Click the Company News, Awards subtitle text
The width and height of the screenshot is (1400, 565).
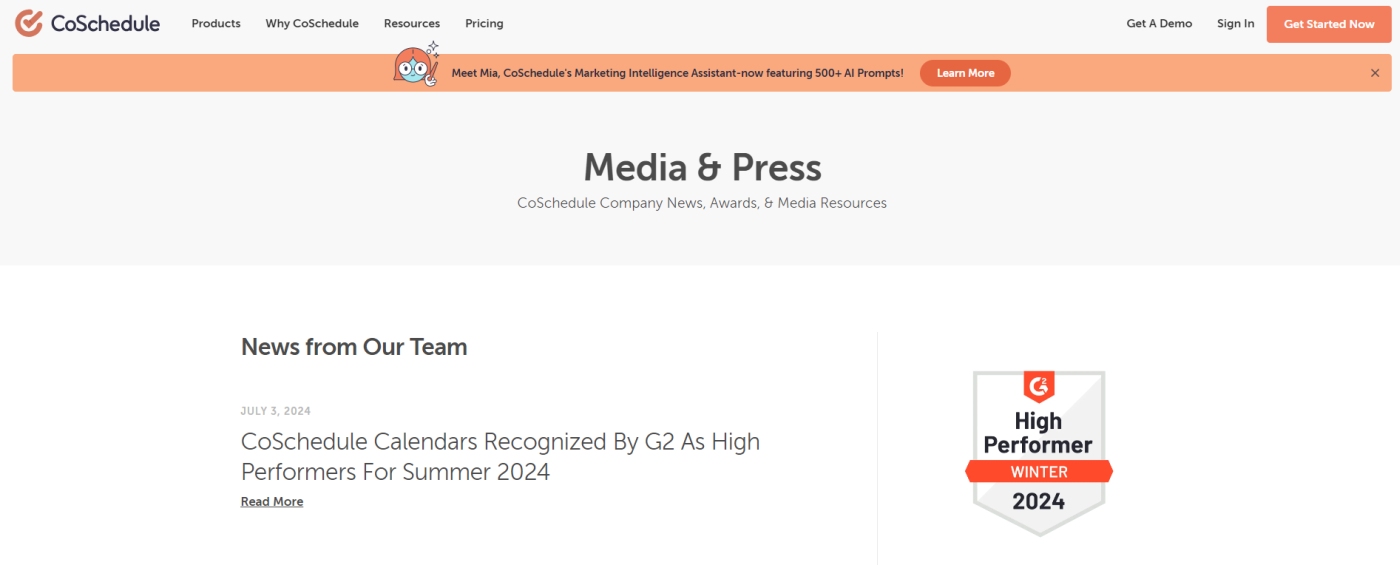pyautogui.click(x=702, y=203)
